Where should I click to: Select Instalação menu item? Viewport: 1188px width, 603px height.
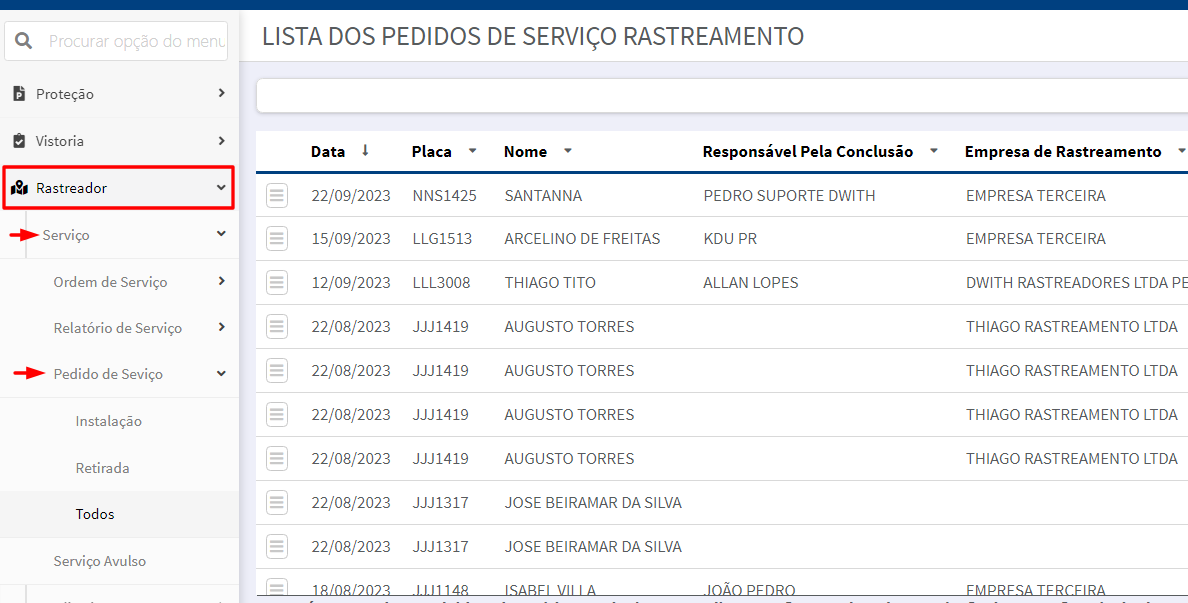(108, 421)
